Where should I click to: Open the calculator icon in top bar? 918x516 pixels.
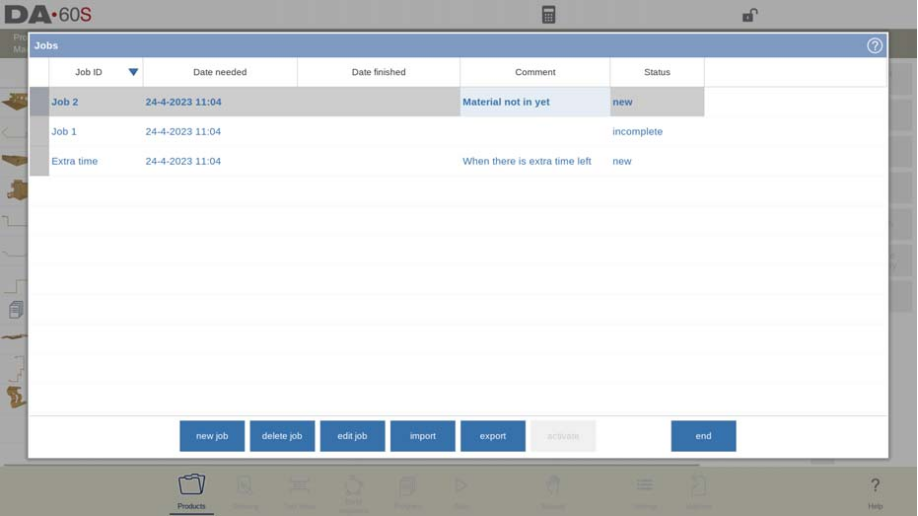tap(548, 15)
